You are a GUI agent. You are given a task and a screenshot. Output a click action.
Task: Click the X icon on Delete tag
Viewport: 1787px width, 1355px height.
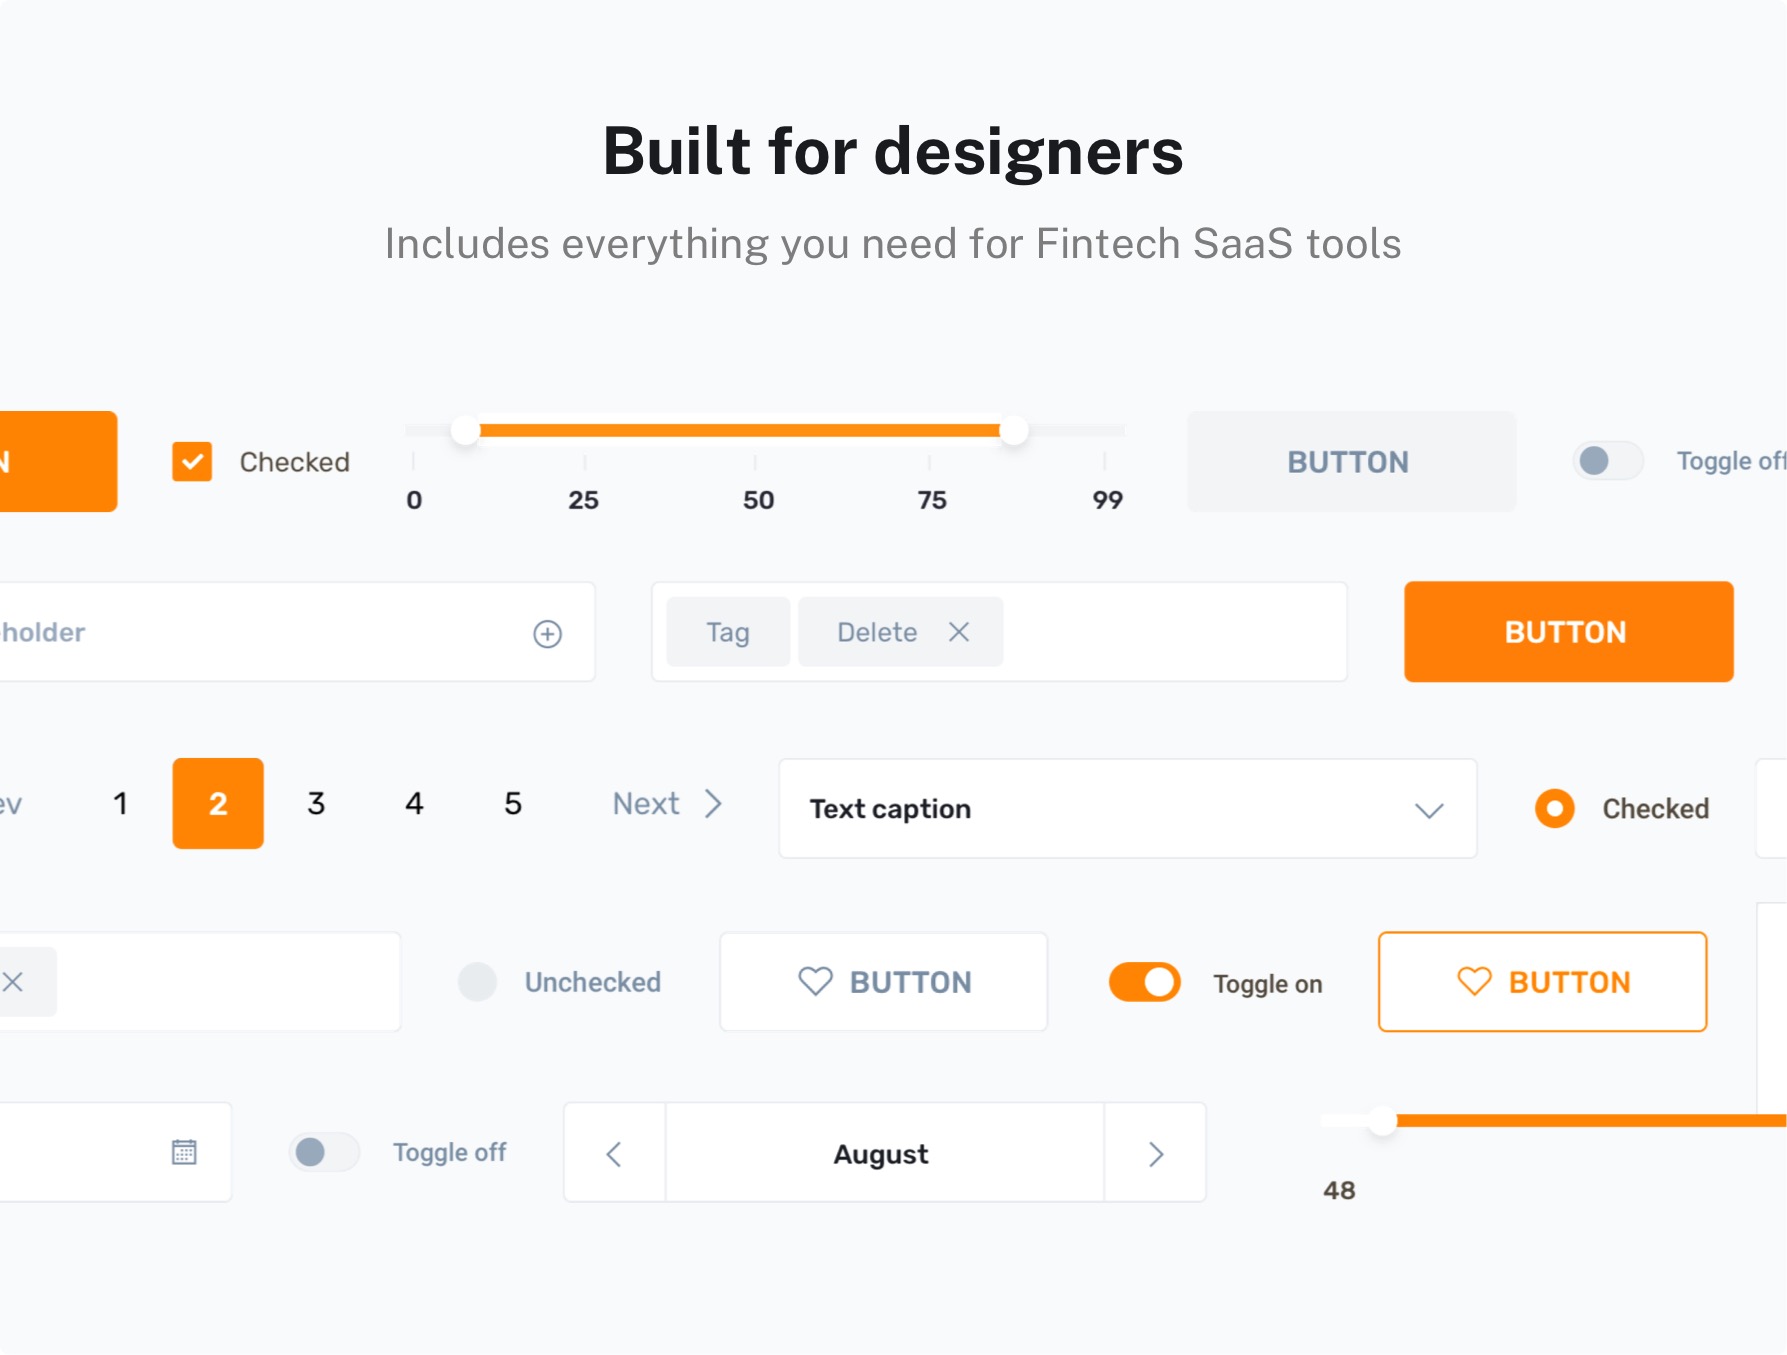pos(958,632)
